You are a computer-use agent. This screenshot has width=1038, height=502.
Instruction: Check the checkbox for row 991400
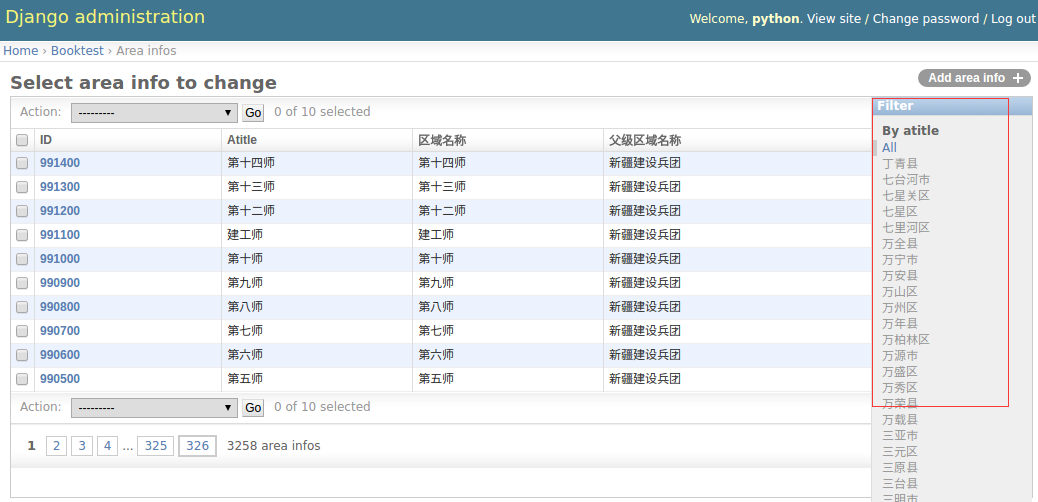point(22,163)
